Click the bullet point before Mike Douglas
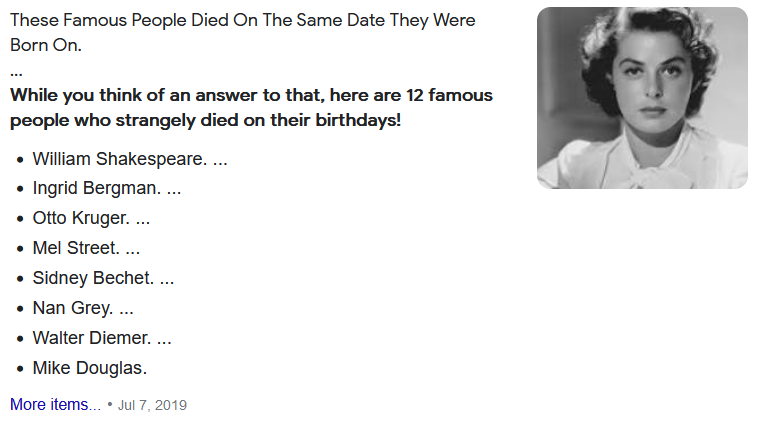 click(20, 369)
